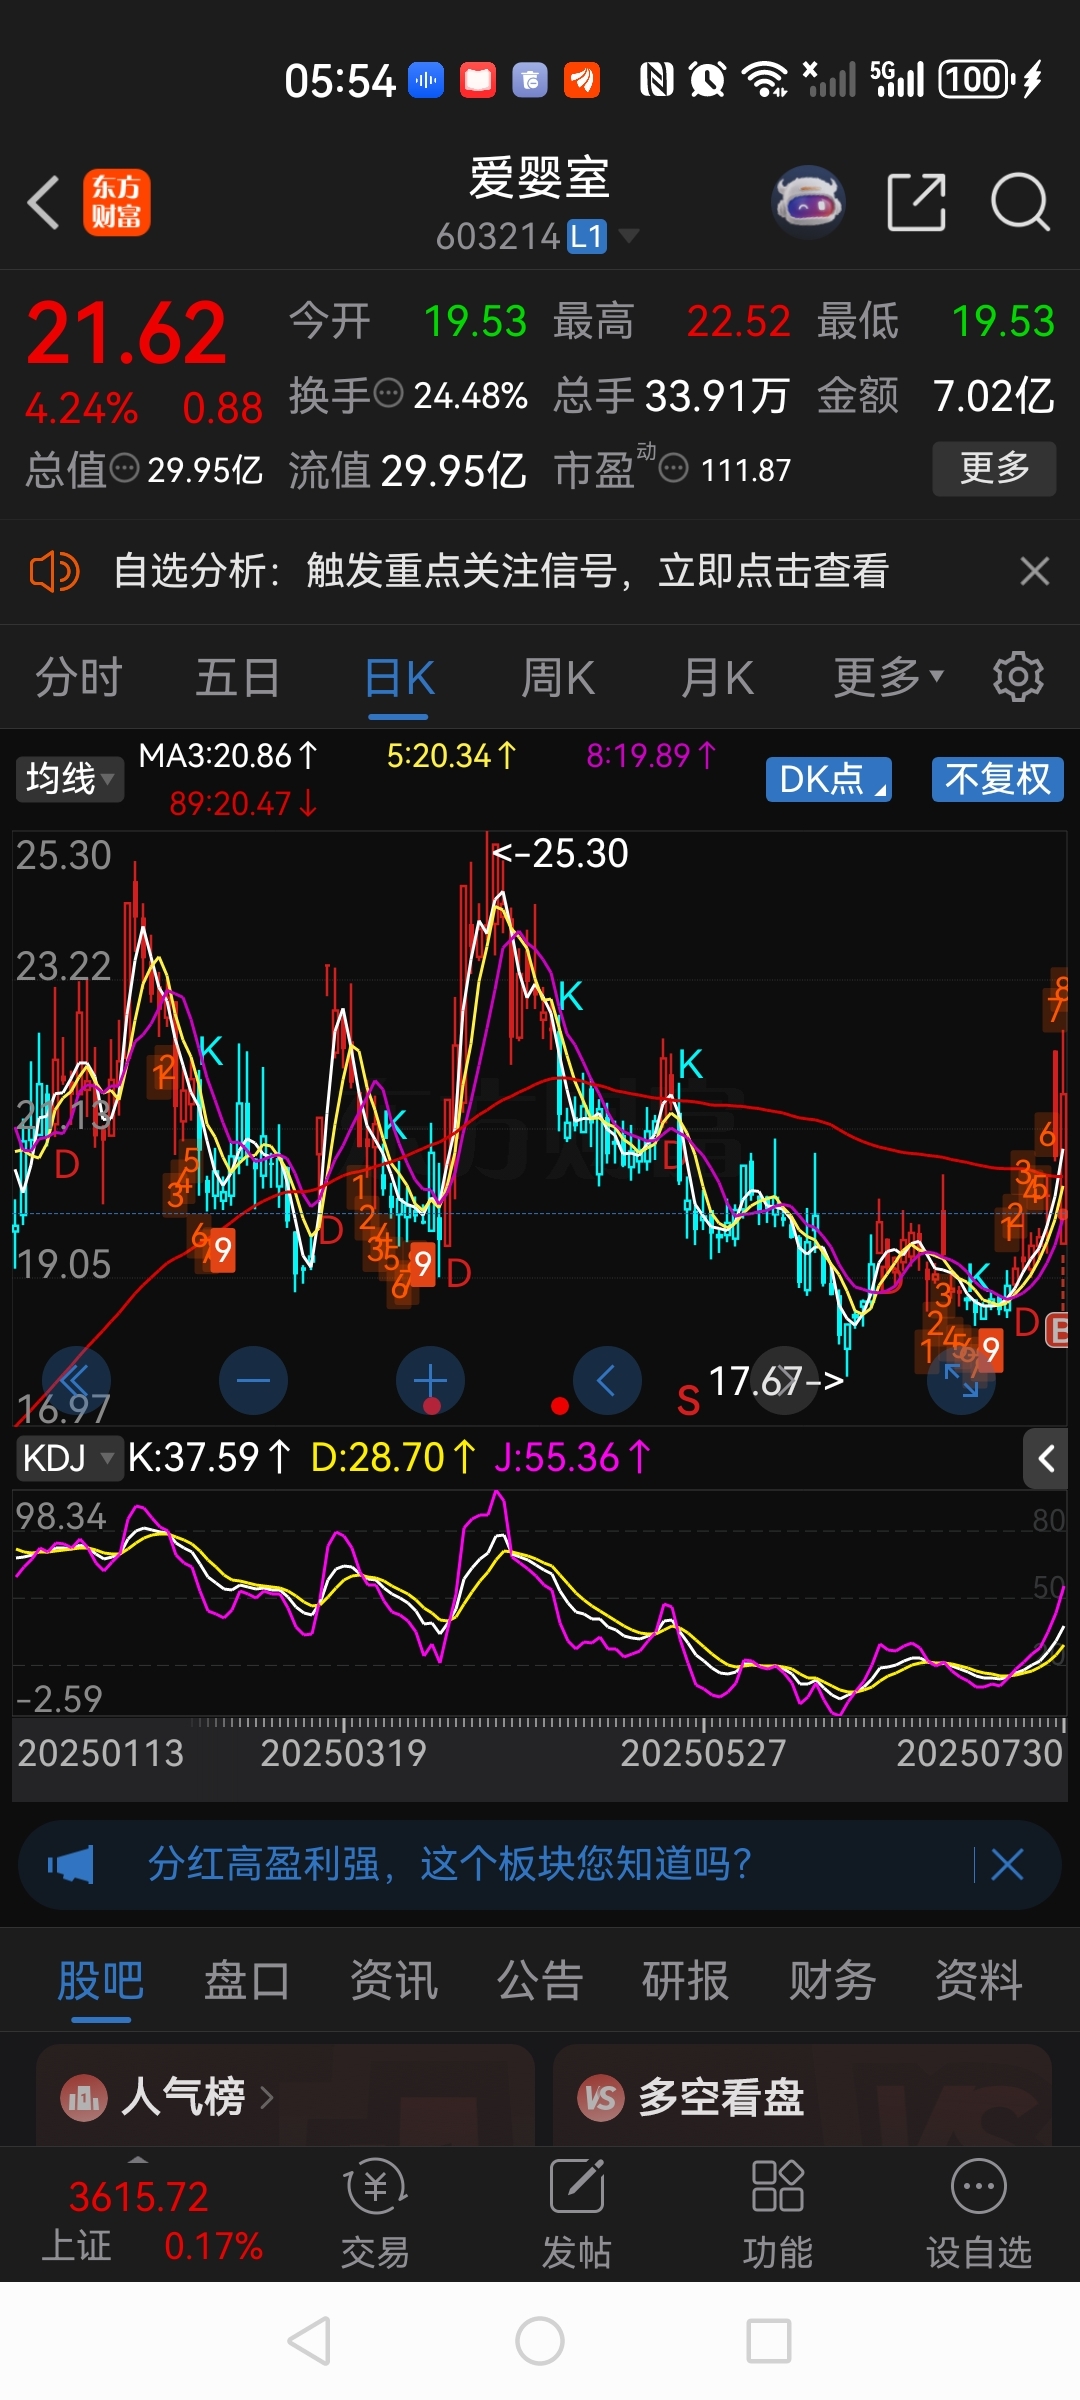Expand chart to fullscreen icon

pos(961,1380)
